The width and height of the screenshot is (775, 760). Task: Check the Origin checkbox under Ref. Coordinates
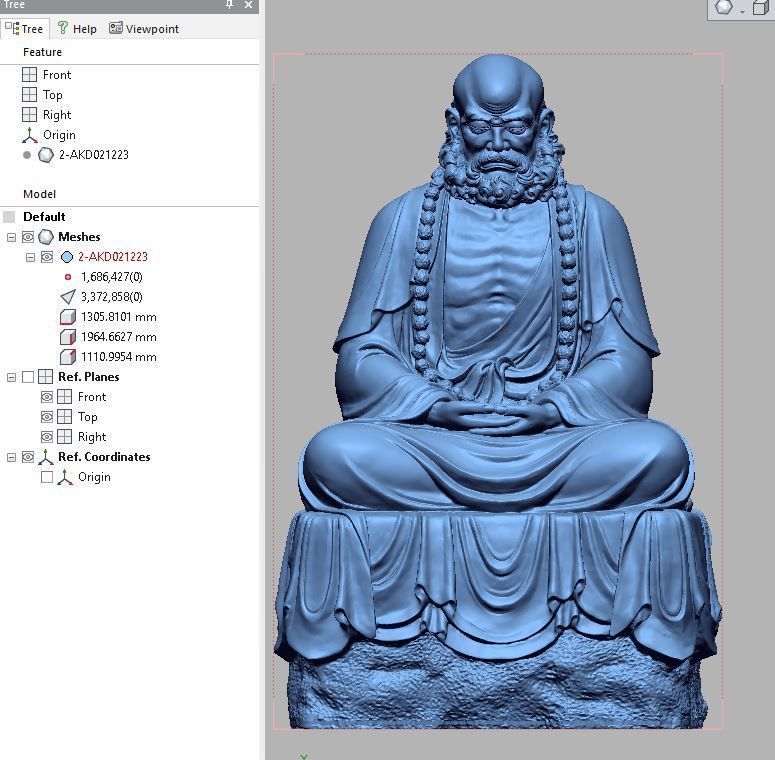(47, 477)
